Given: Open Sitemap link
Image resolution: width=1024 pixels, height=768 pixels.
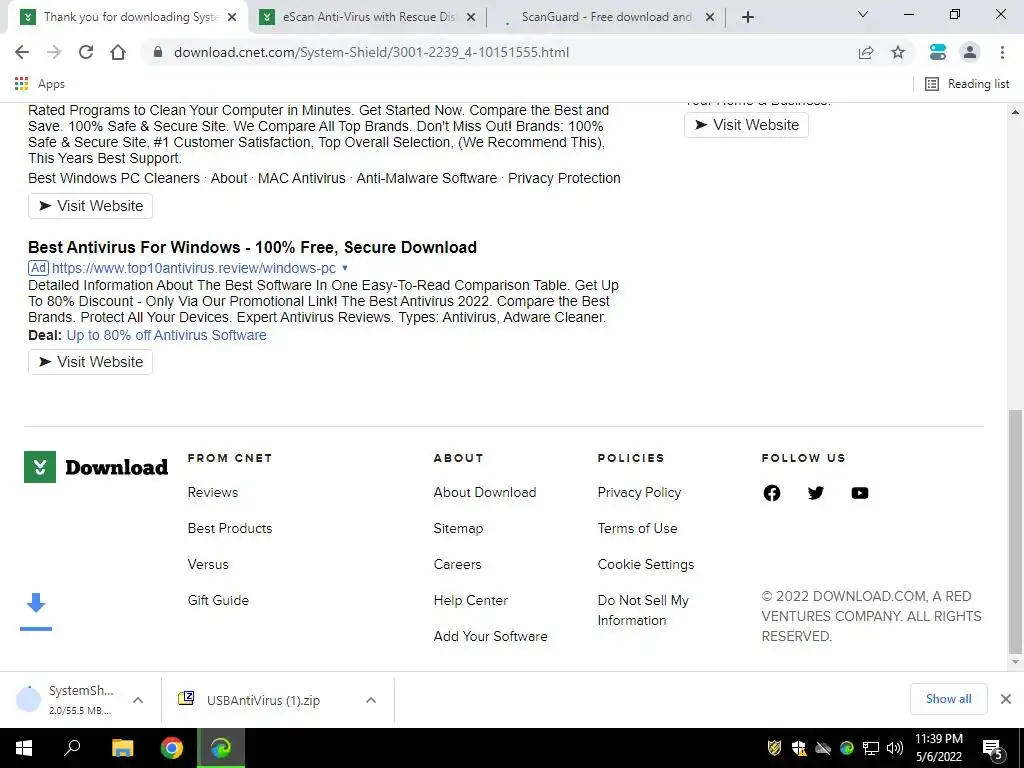Looking at the screenshot, I should point(458,528).
